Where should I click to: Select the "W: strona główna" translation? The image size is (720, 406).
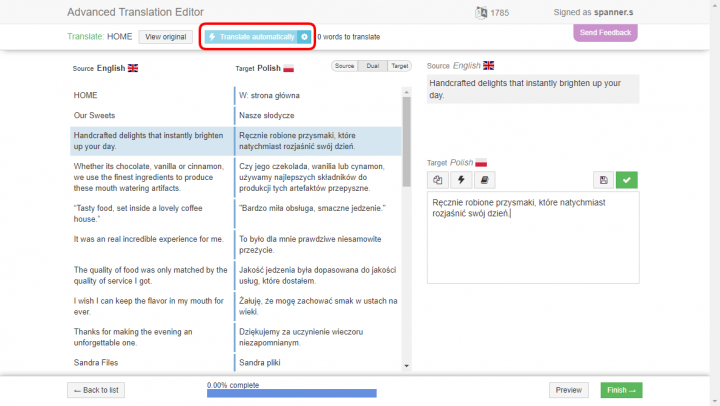tap(318, 96)
